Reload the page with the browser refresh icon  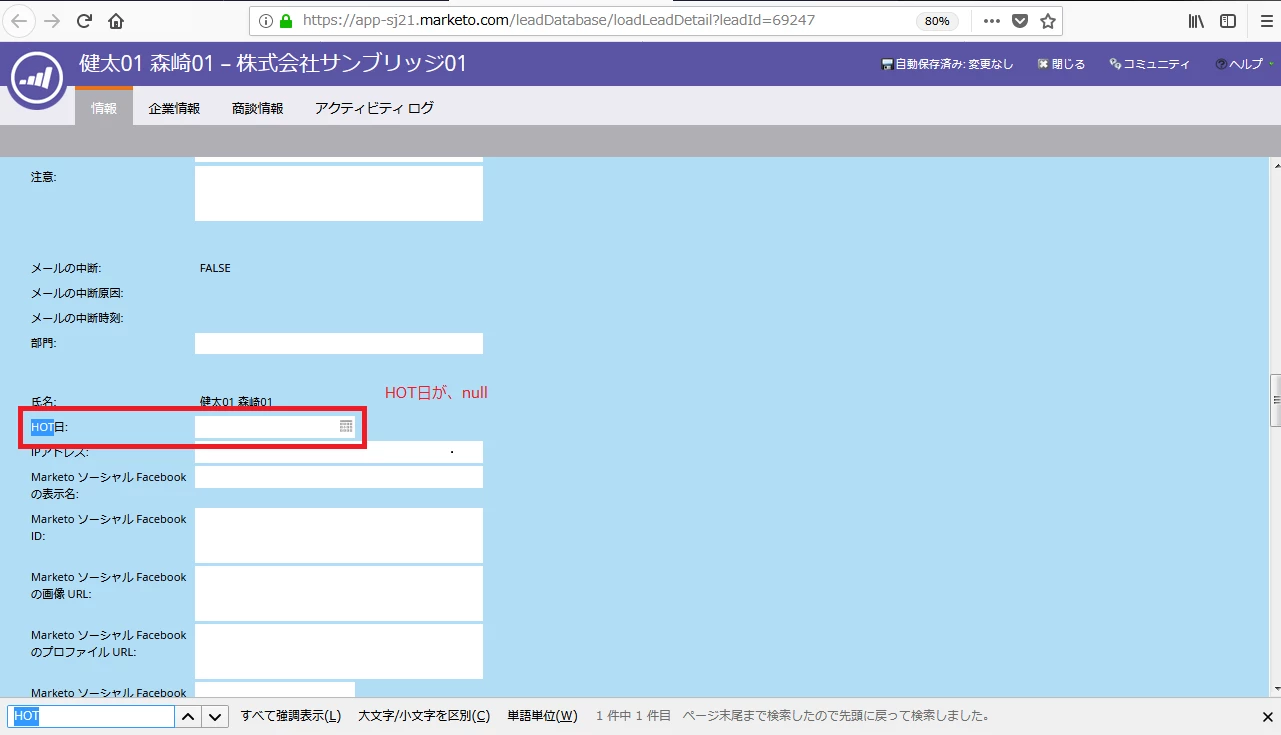84,21
